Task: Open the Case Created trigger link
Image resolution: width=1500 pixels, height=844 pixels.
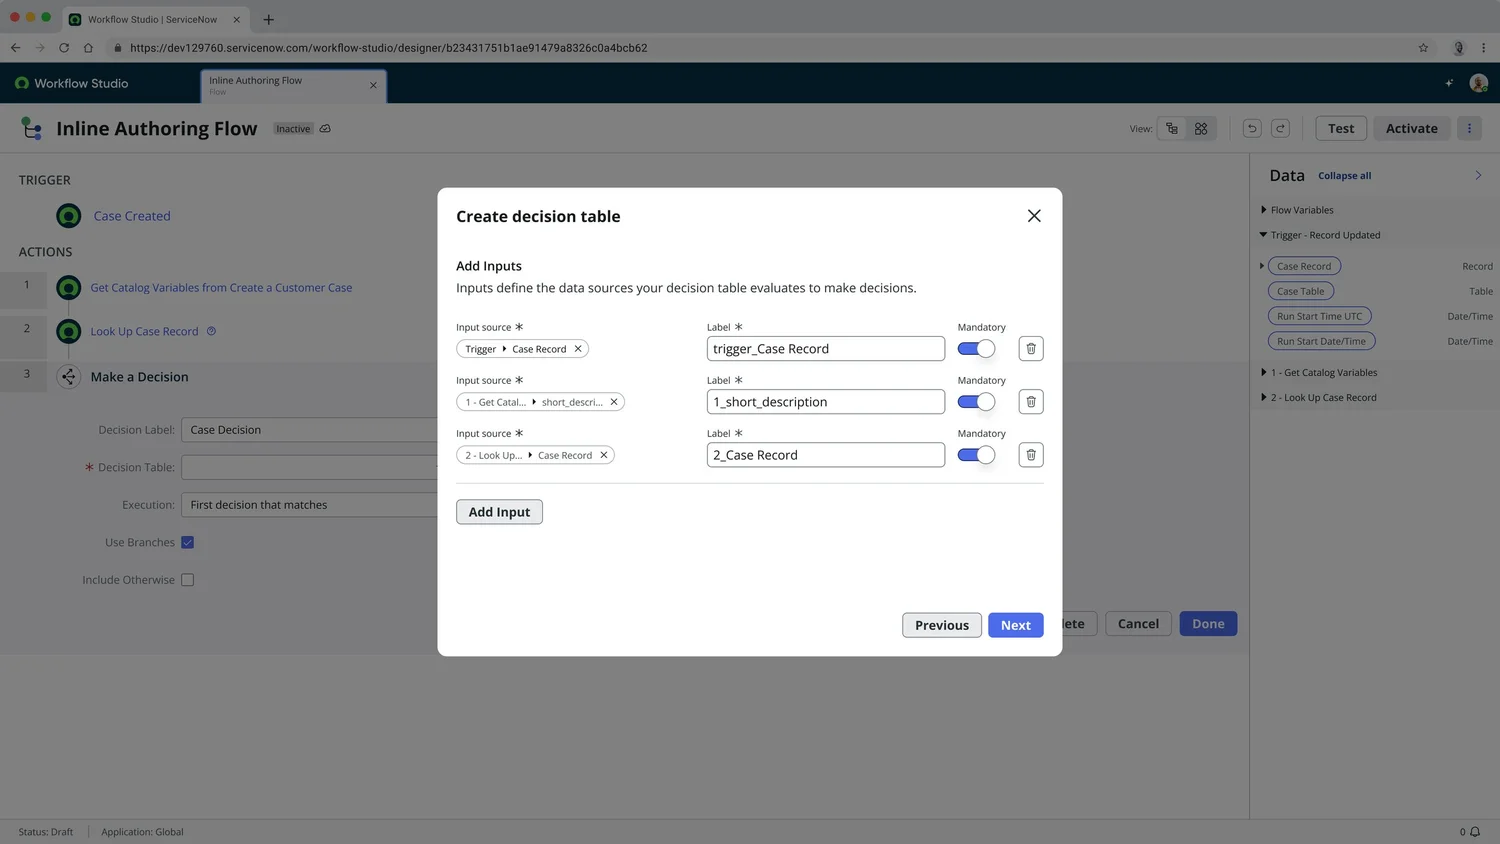Action: pos(132,216)
